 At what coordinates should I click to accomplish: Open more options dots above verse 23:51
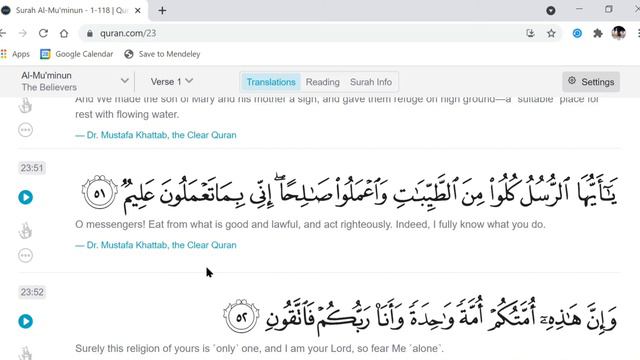click(x=25, y=130)
